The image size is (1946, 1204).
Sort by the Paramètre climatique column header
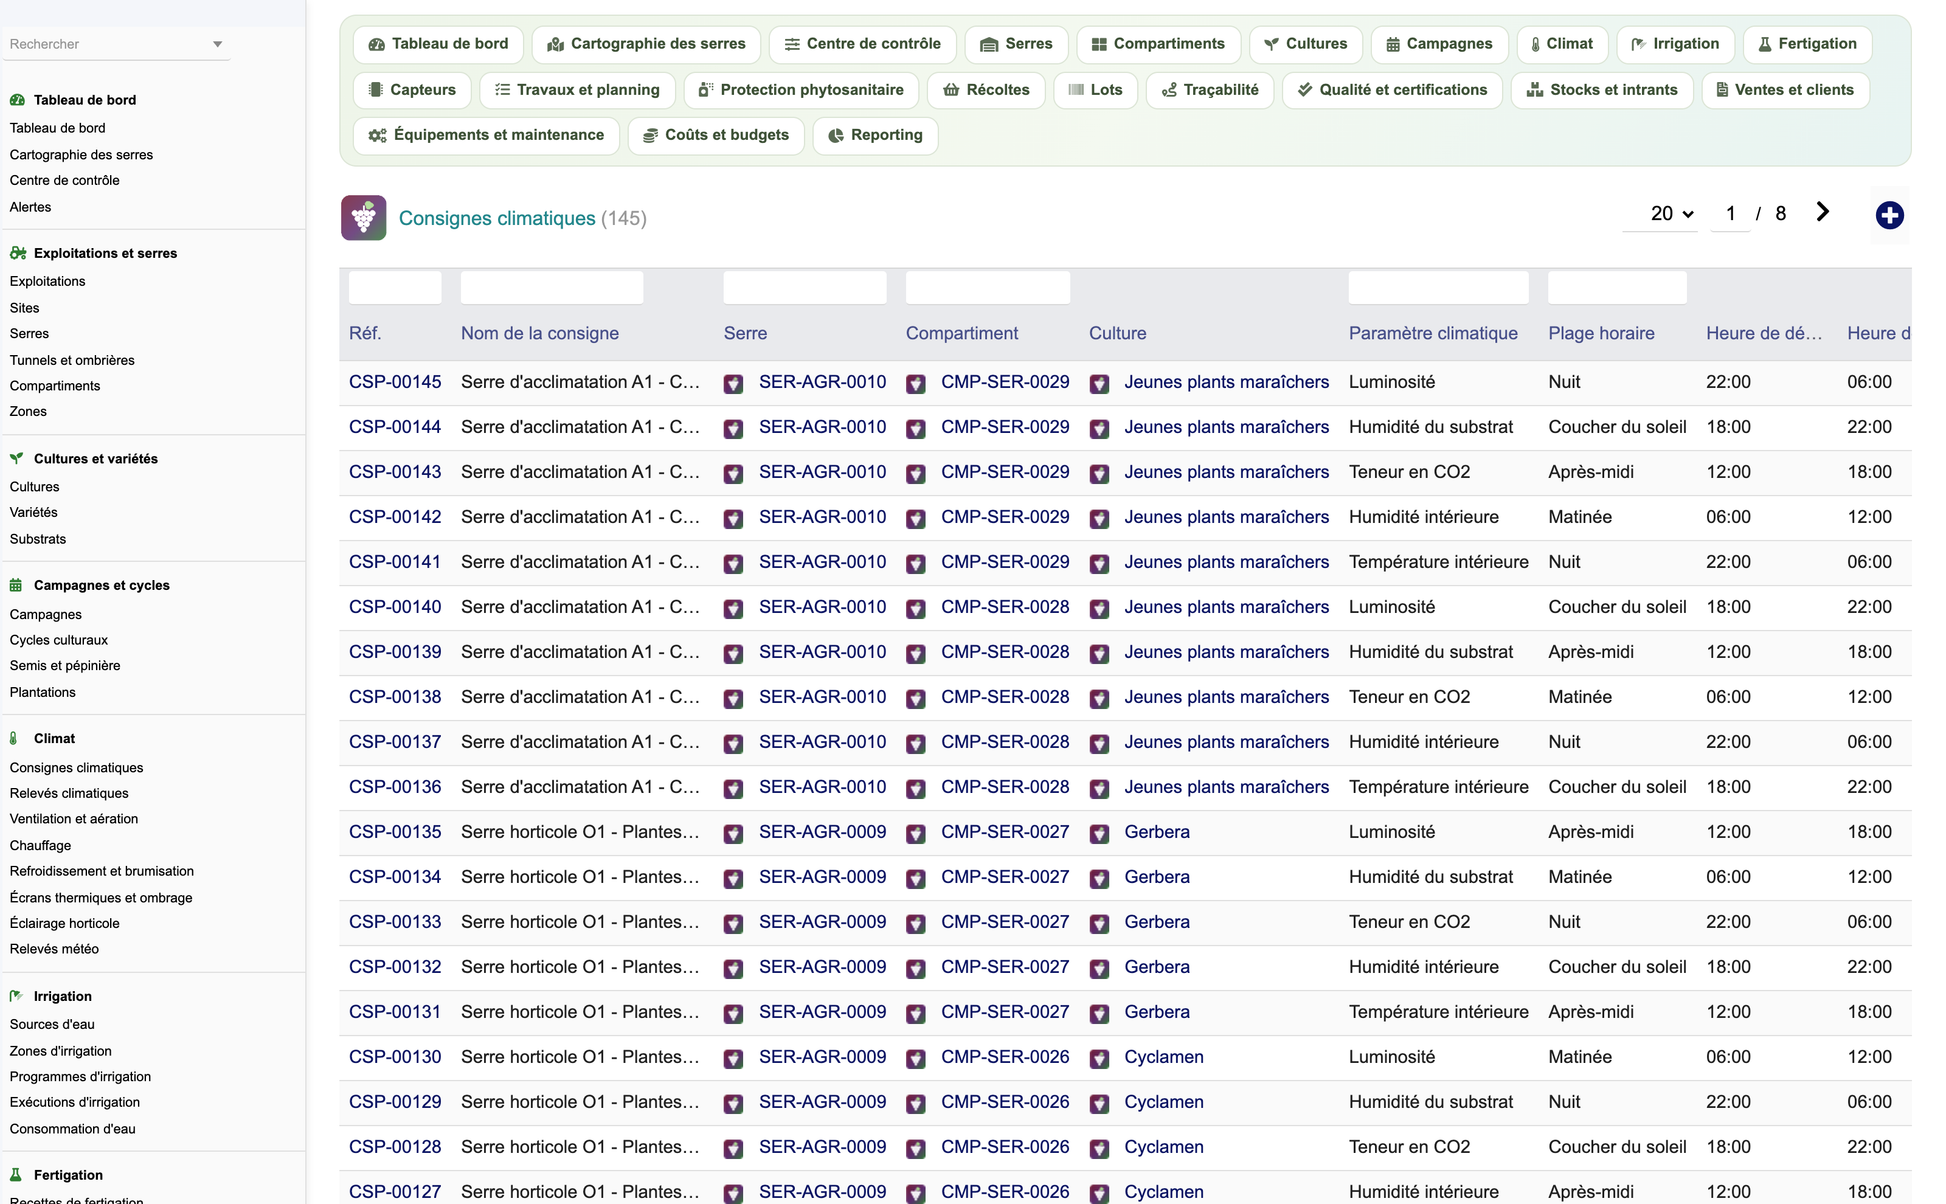1433,333
